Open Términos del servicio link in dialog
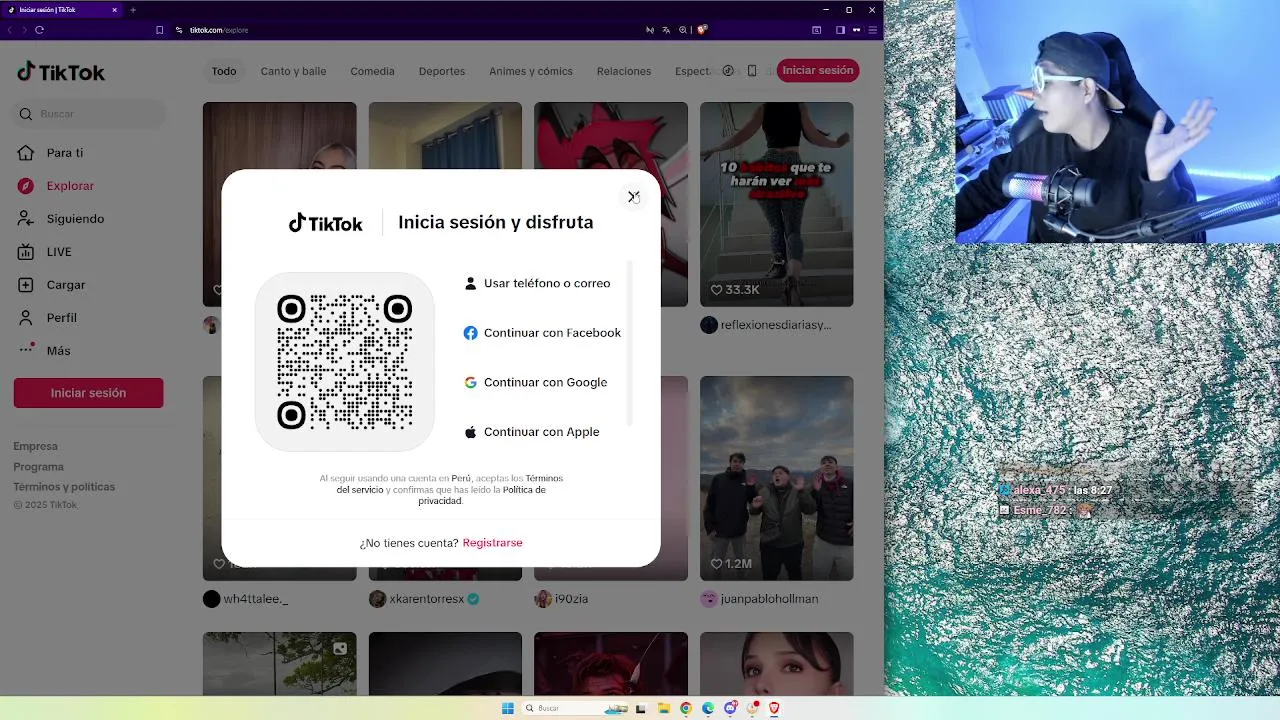The width and height of the screenshot is (1280, 720). [450, 484]
